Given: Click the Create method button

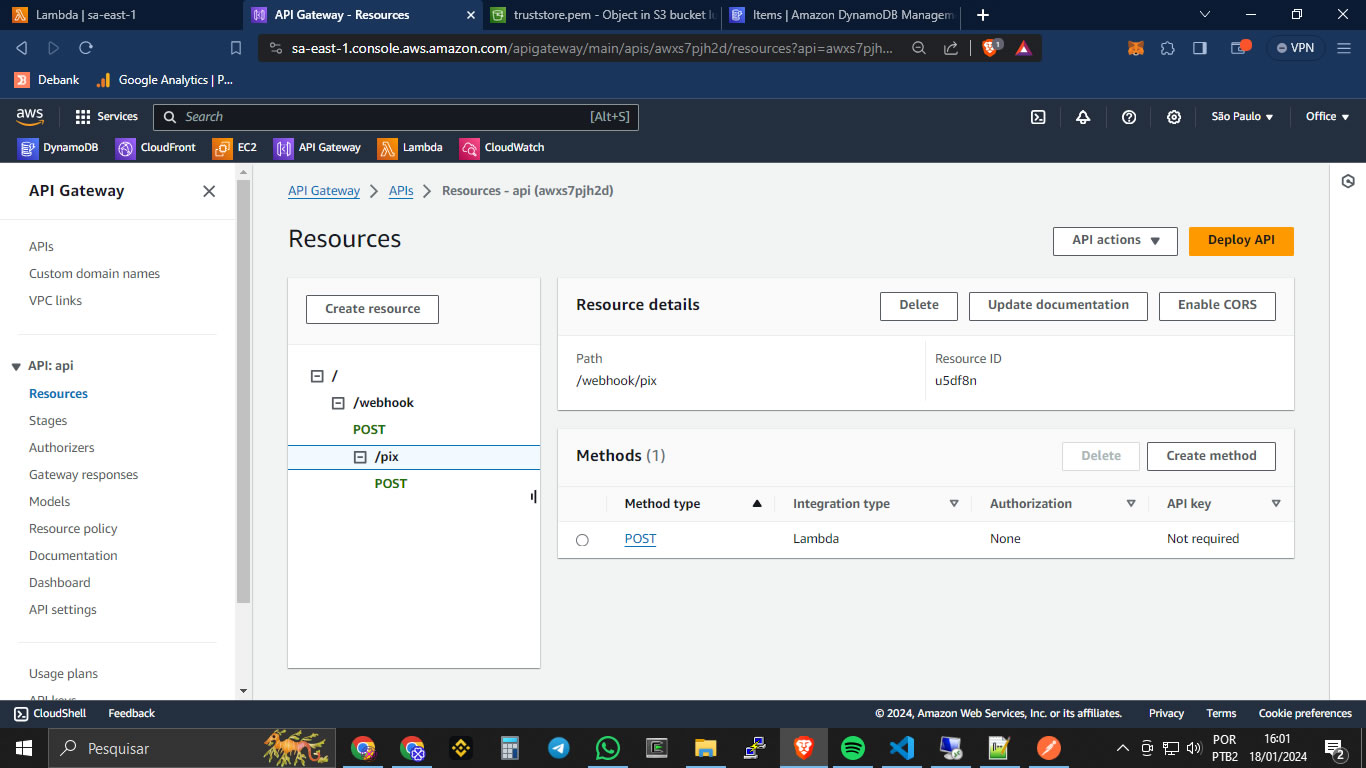Looking at the screenshot, I should [1211, 456].
